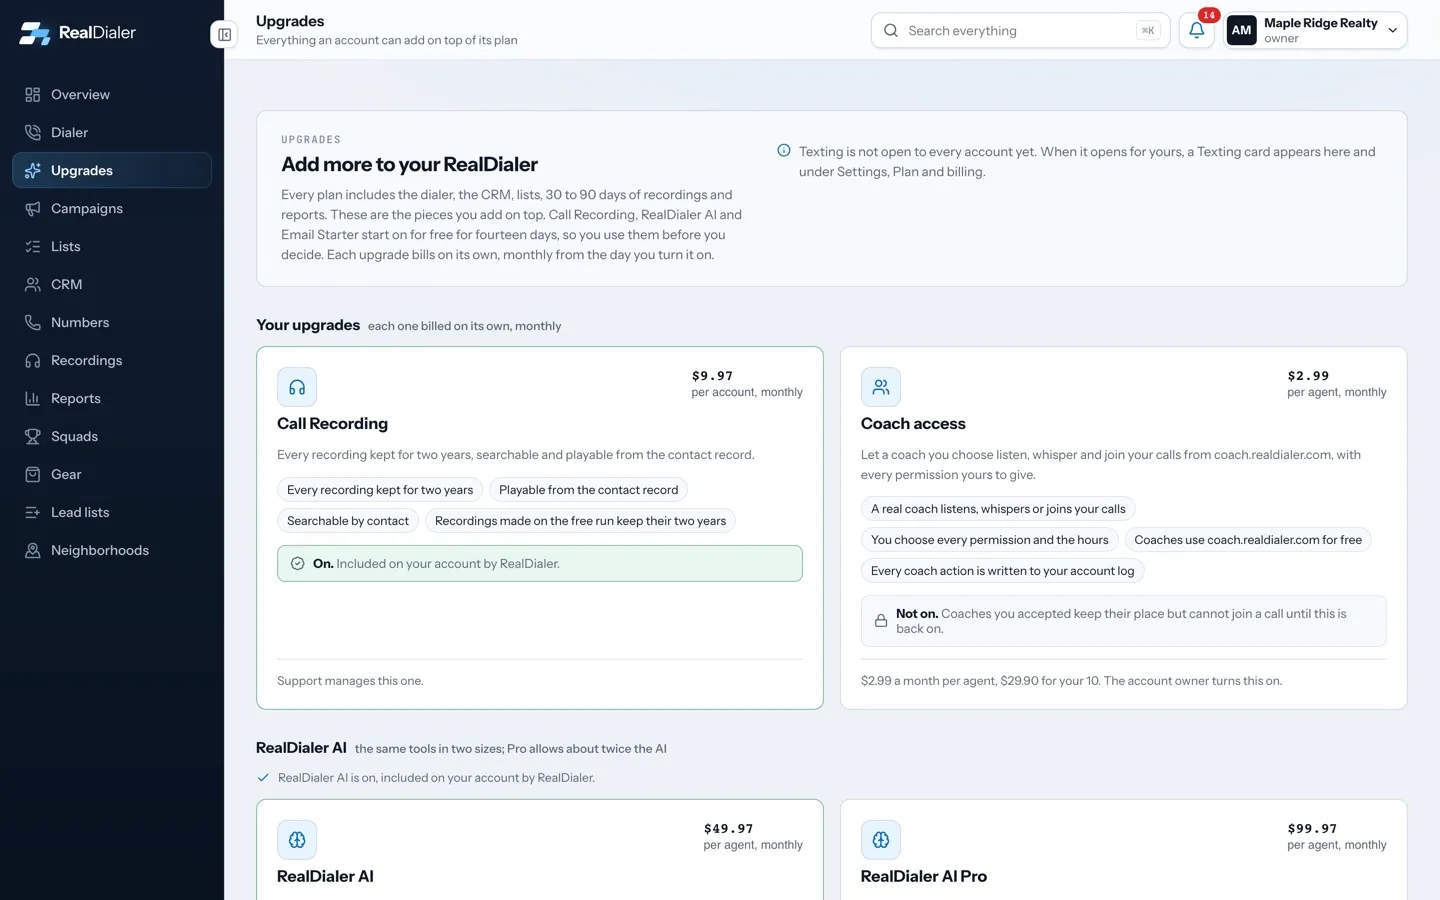The width and height of the screenshot is (1440, 900).
Task: Collapse the sidebar with the panel toggle
Action: coord(224,34)
